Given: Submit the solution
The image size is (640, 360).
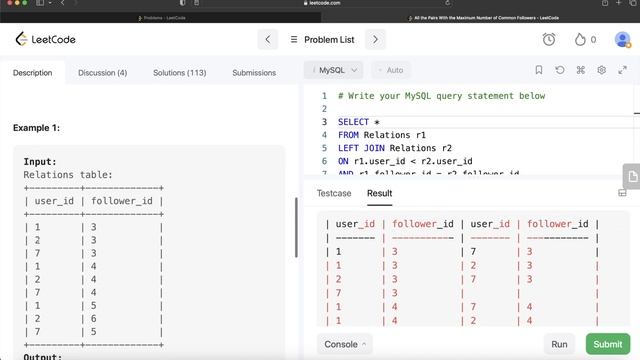Looking at the screenshot, I should (608, 344).
